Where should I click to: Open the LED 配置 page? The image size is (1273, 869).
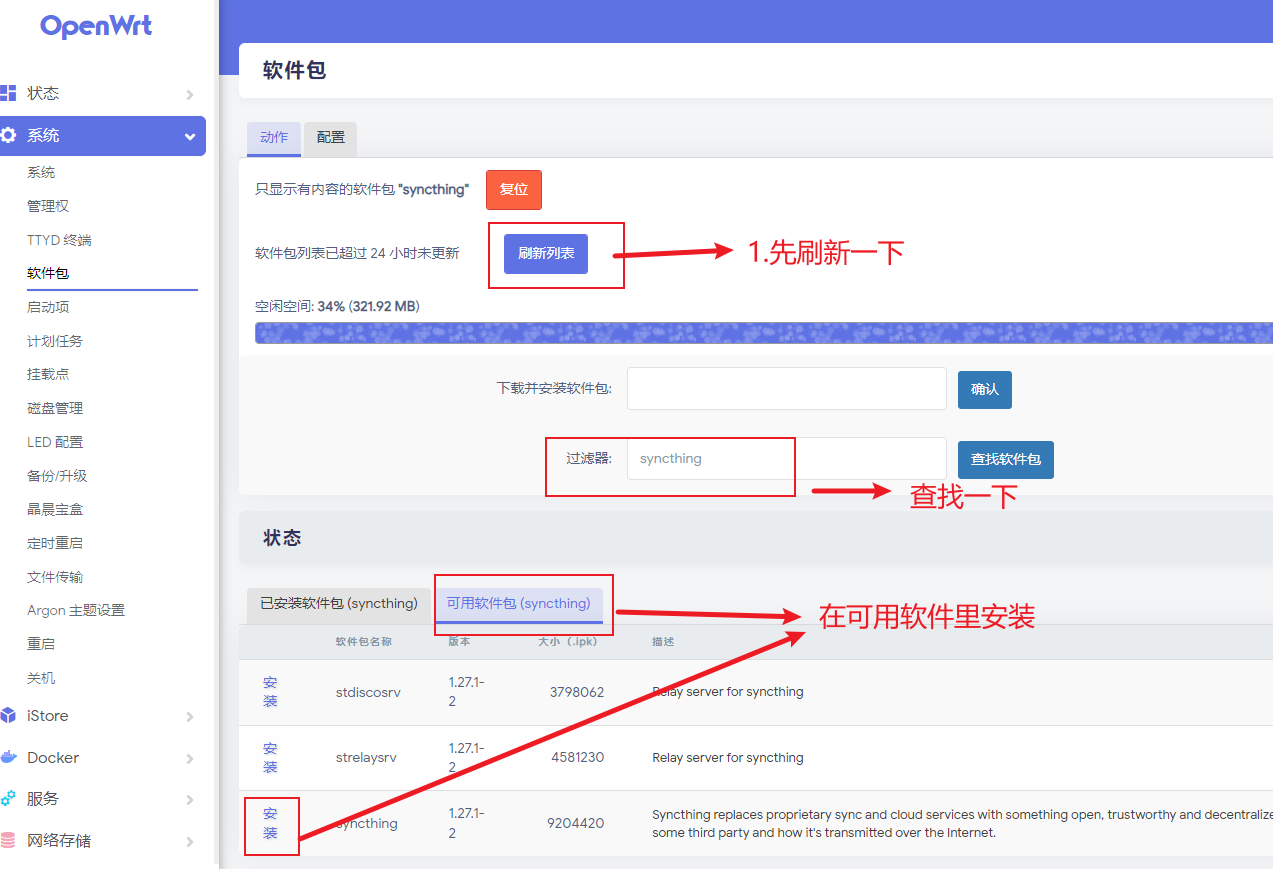point(55,442)
